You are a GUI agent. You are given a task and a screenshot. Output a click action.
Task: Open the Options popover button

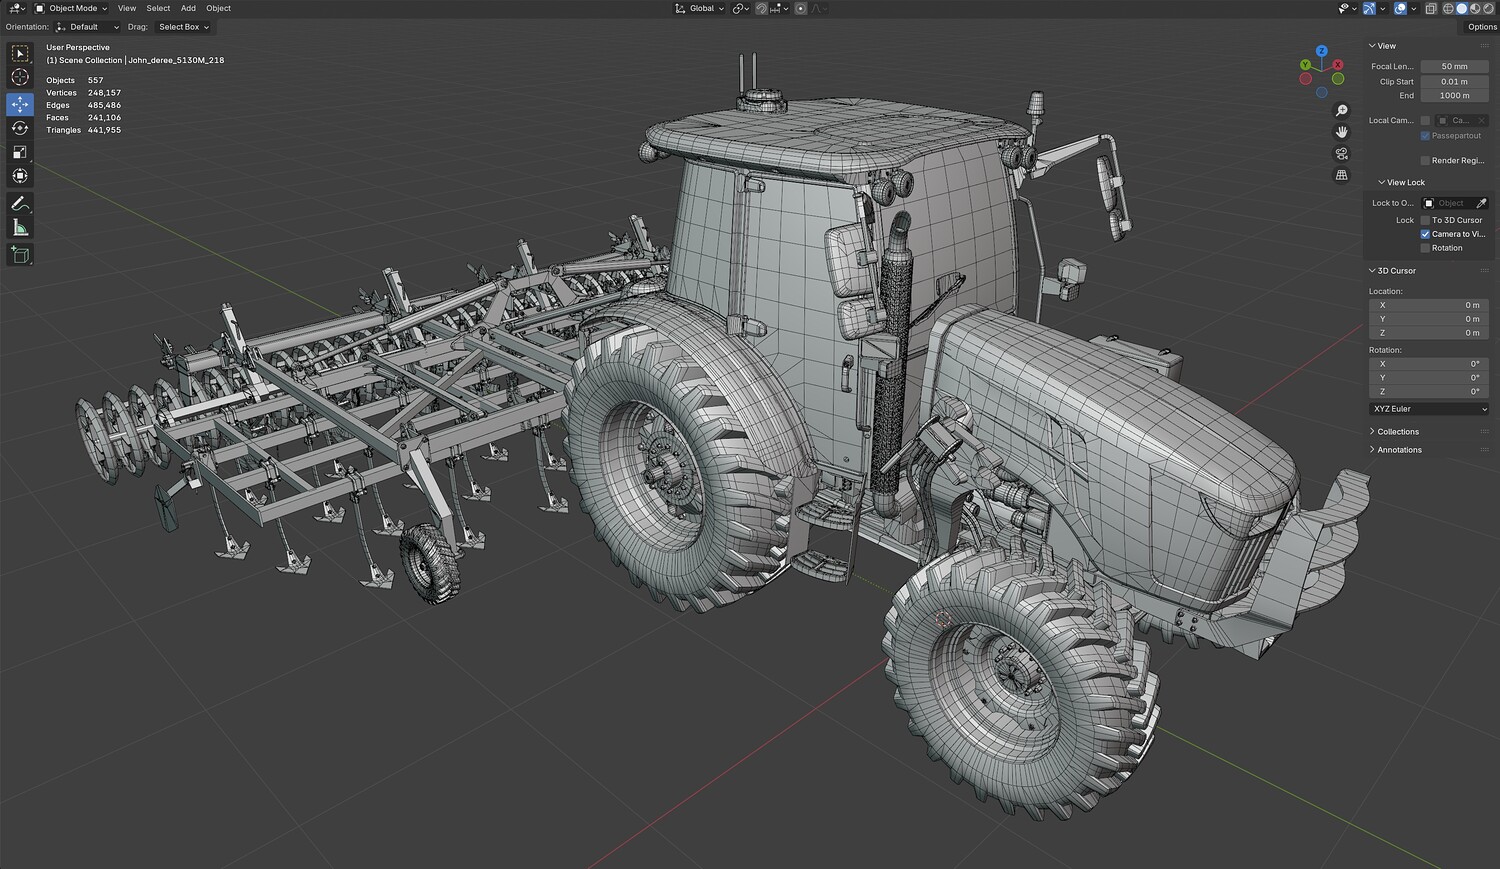[1482, 27]
